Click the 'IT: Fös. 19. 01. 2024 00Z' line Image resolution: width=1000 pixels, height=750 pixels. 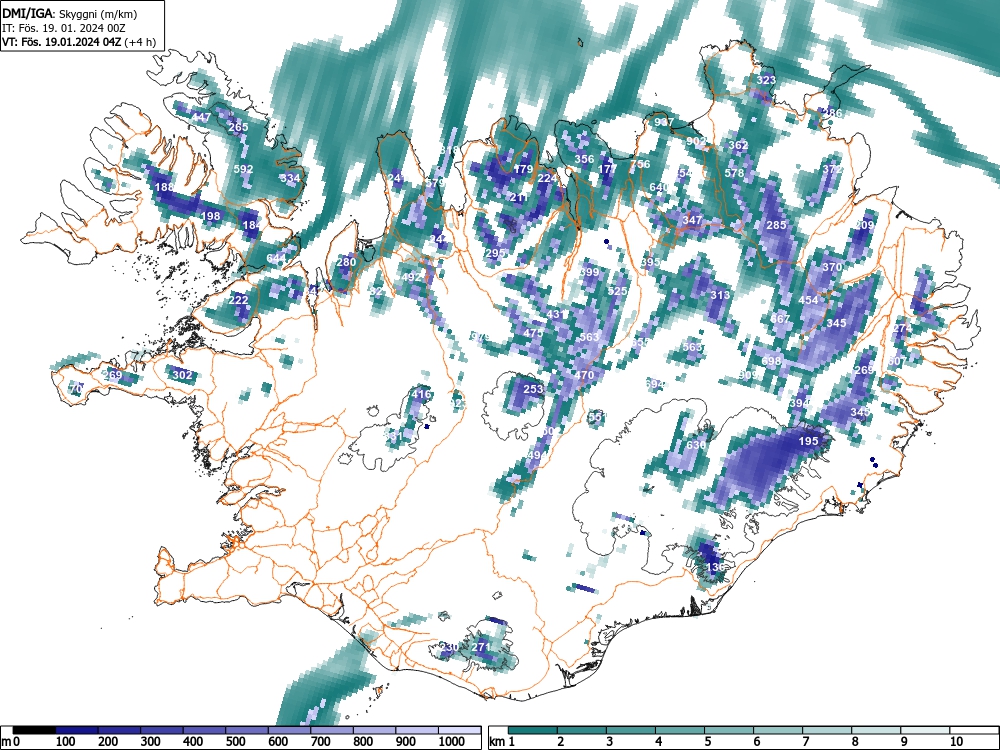[62, 28]
